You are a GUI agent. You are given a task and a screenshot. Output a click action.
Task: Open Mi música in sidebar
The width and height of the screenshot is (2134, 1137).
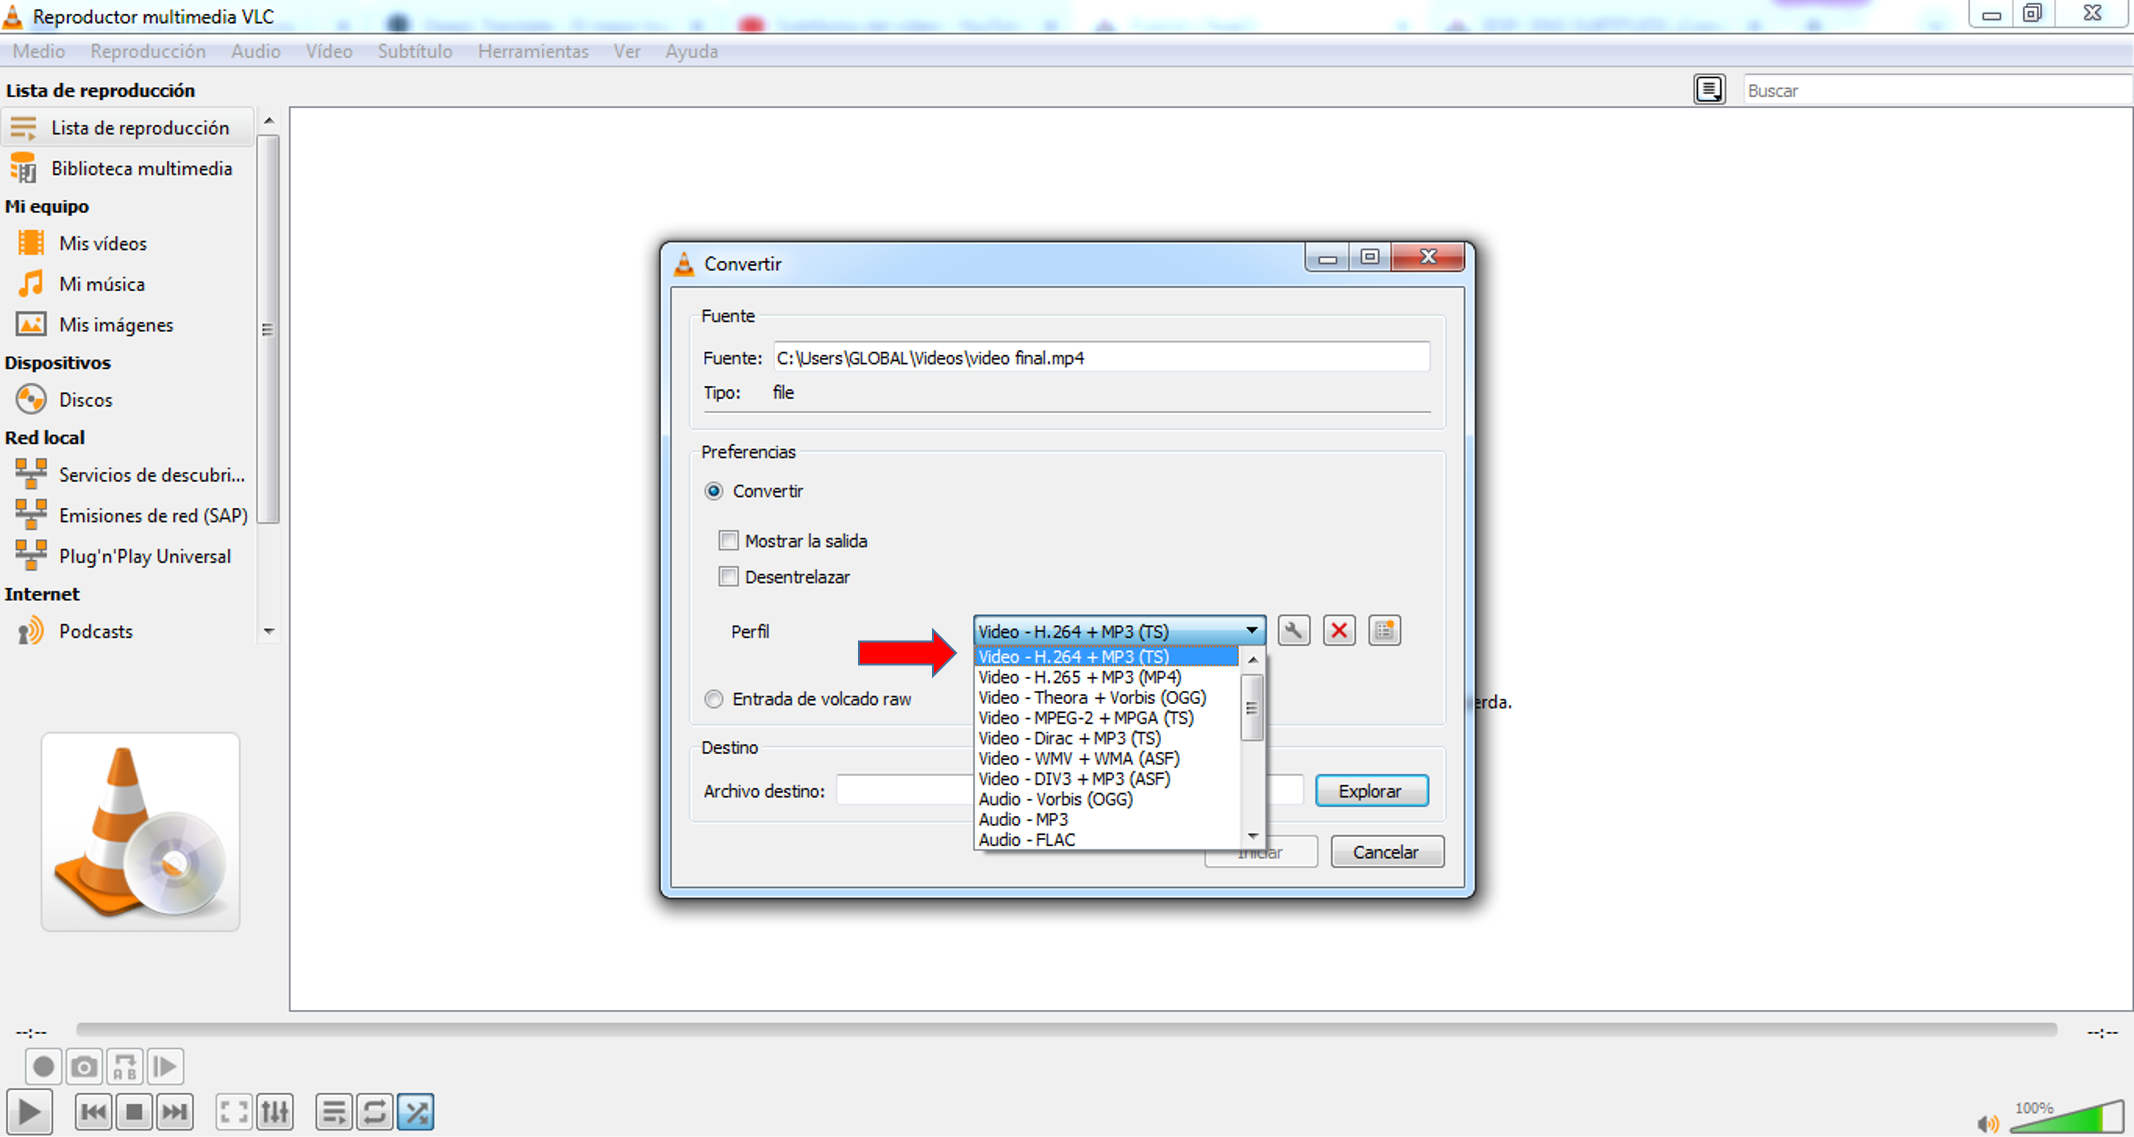click(101, 284)
